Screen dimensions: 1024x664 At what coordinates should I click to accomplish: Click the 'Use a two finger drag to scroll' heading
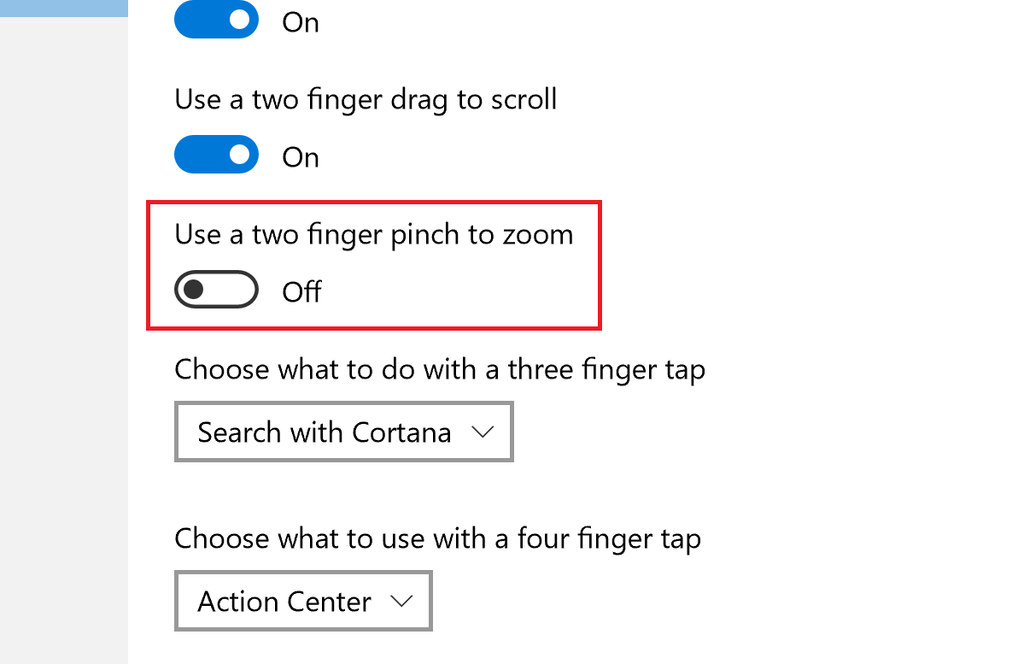click(366, 99)
